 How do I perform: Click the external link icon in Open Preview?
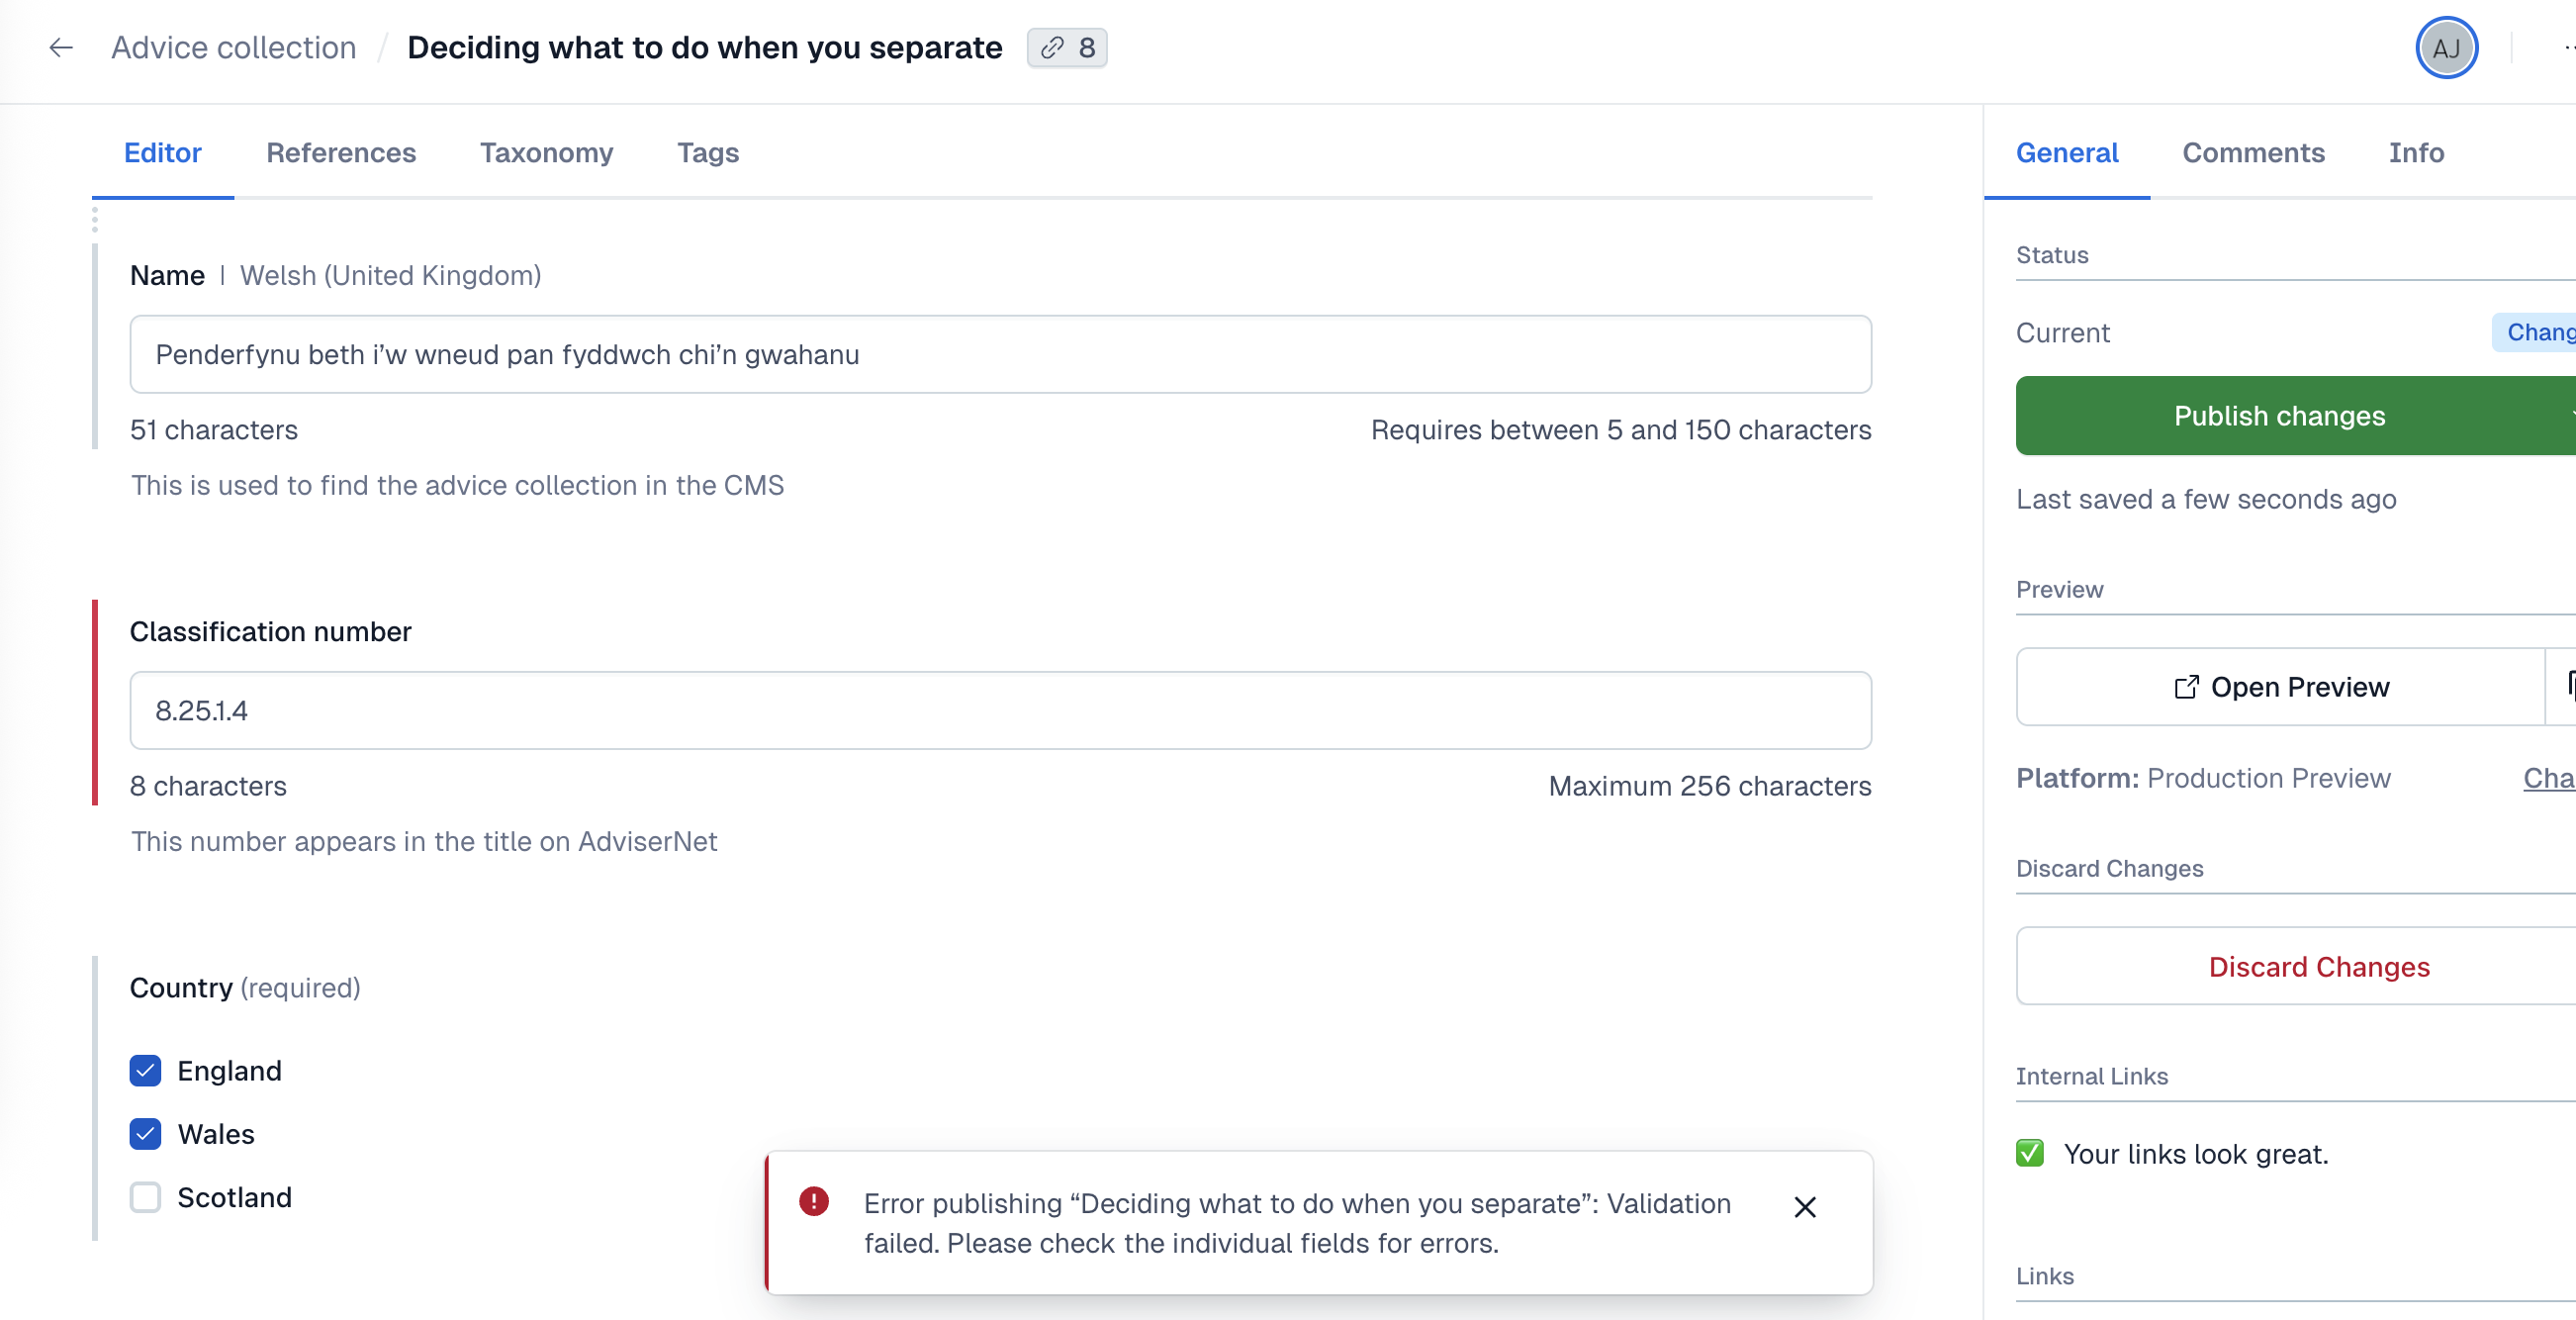(2186, 687)
